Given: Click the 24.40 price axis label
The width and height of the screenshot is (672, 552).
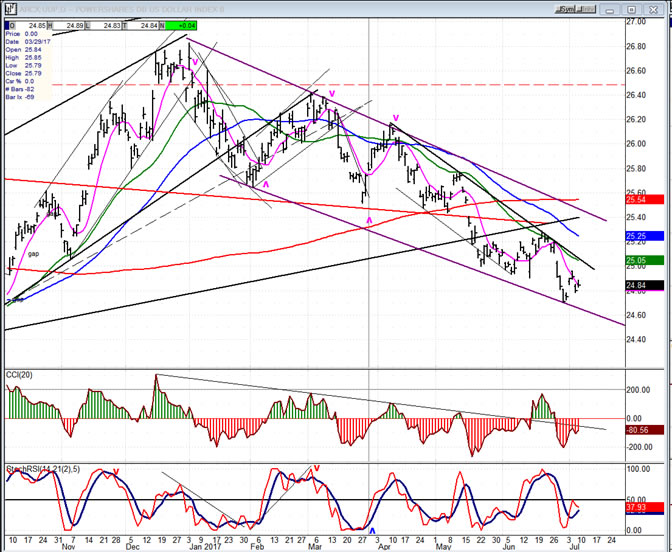Looking at the screenshot, I should [x=636, y=340].
